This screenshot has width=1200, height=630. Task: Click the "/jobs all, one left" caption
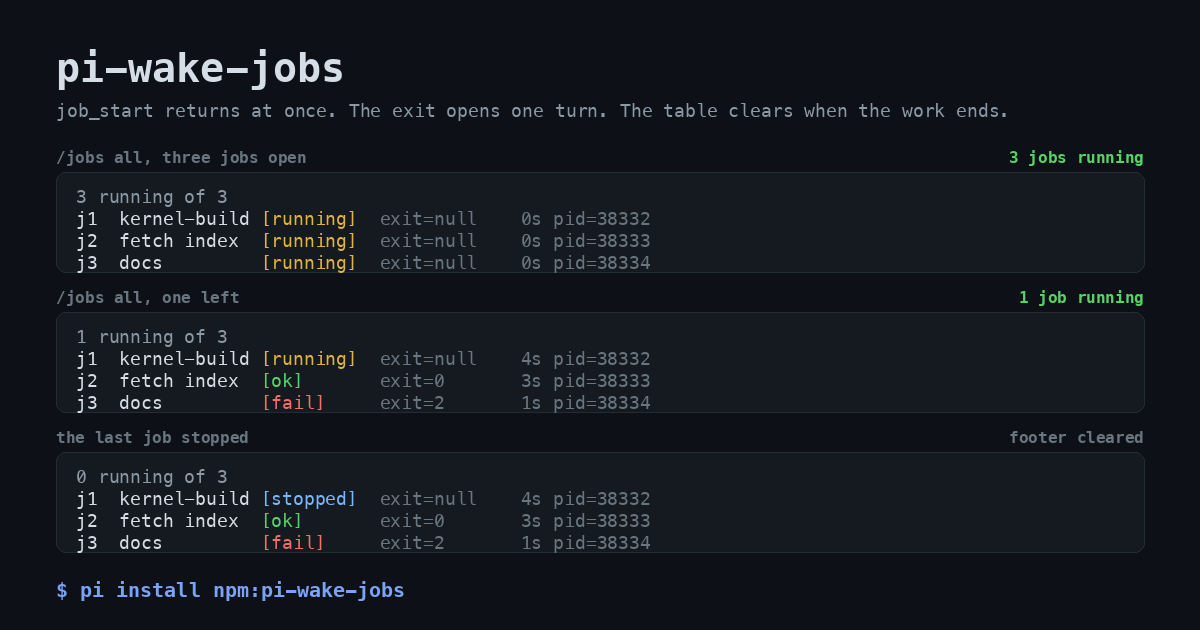coord(148,298)
